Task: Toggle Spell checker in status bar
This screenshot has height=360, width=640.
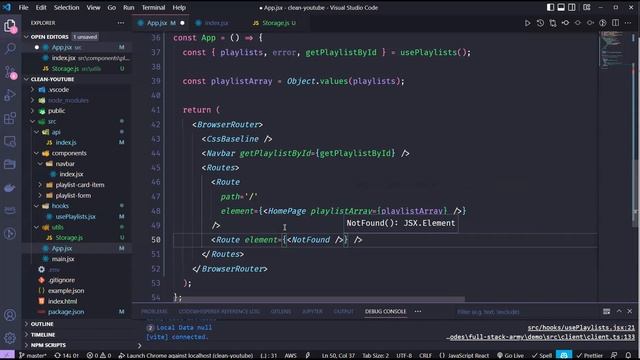Action: [x=542, y=356]
